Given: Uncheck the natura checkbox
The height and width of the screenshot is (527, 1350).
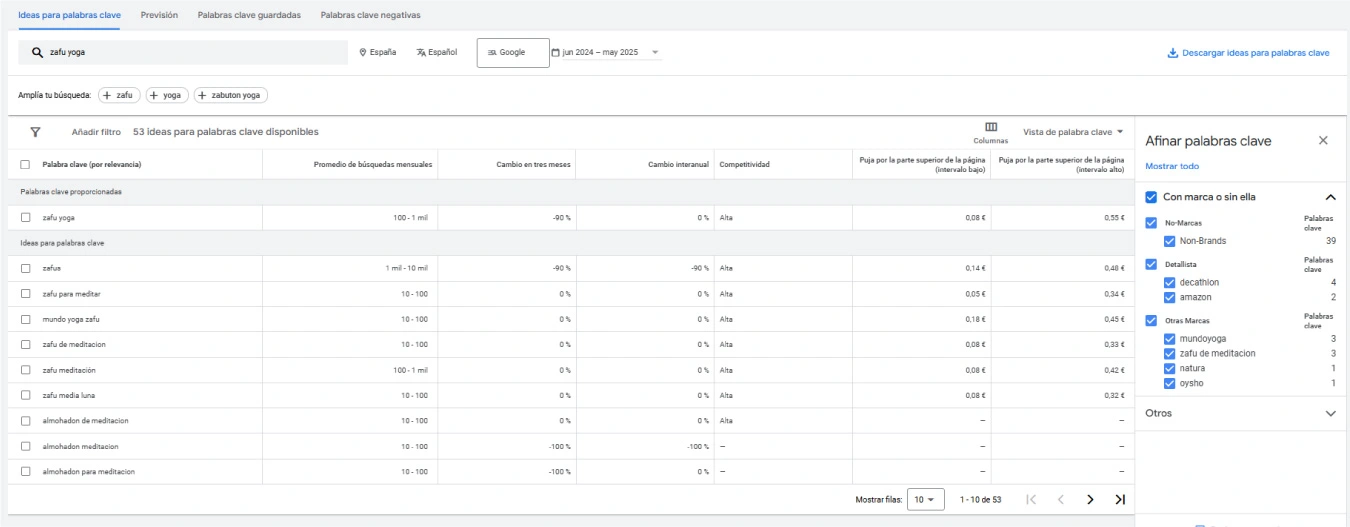Looking at the screenshot, I should (1170, 368).
